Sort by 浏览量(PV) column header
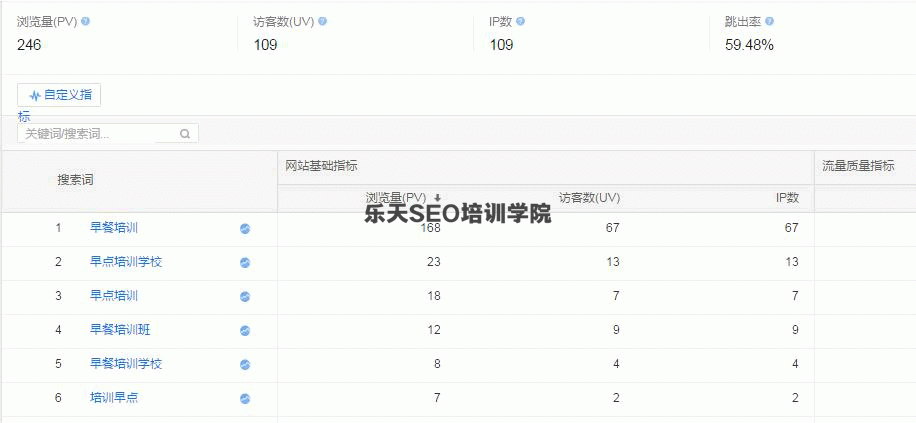 (x=396, y=198)
